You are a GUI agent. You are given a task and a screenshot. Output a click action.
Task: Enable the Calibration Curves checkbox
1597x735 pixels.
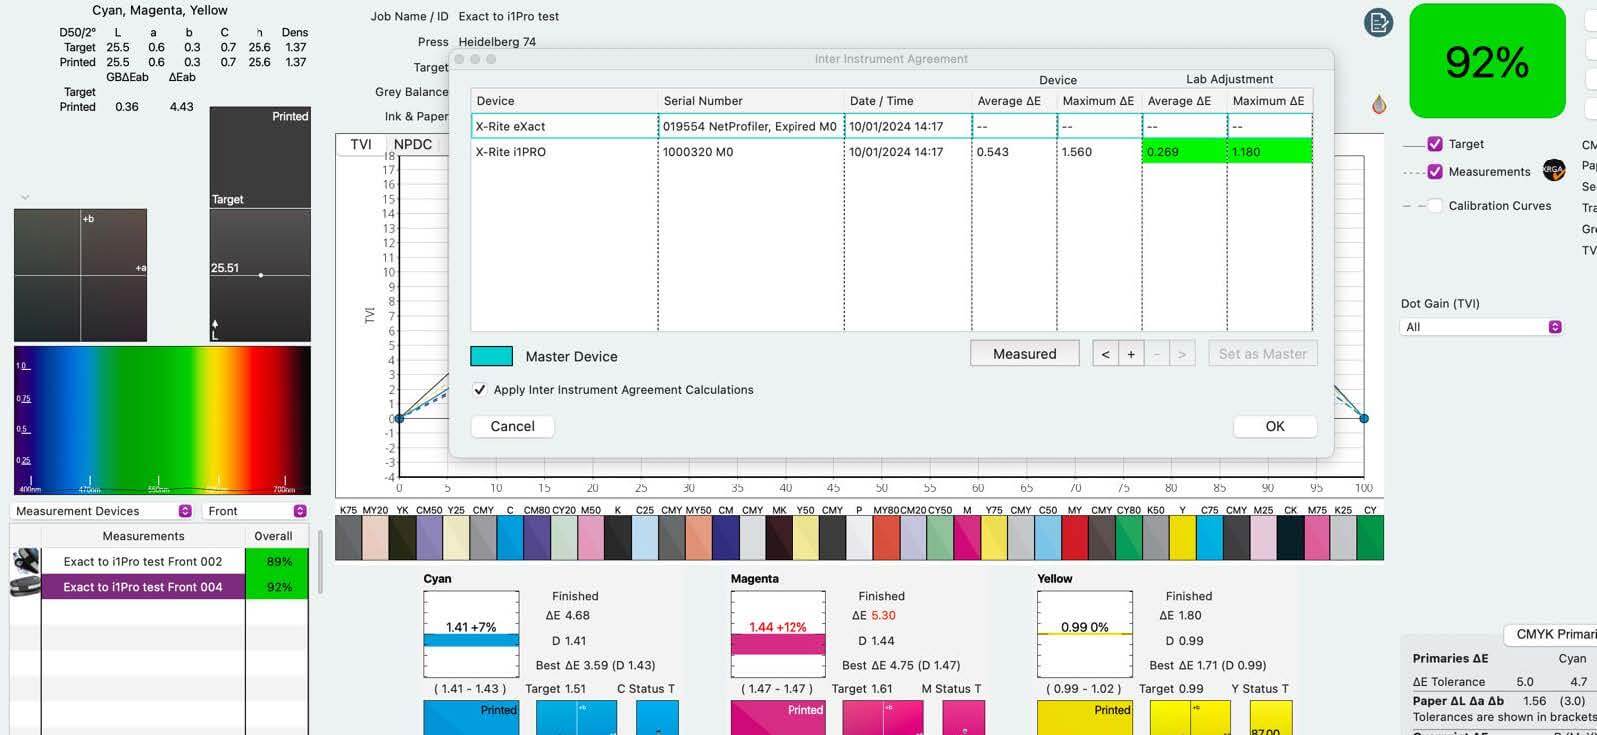coord(1435,206)
